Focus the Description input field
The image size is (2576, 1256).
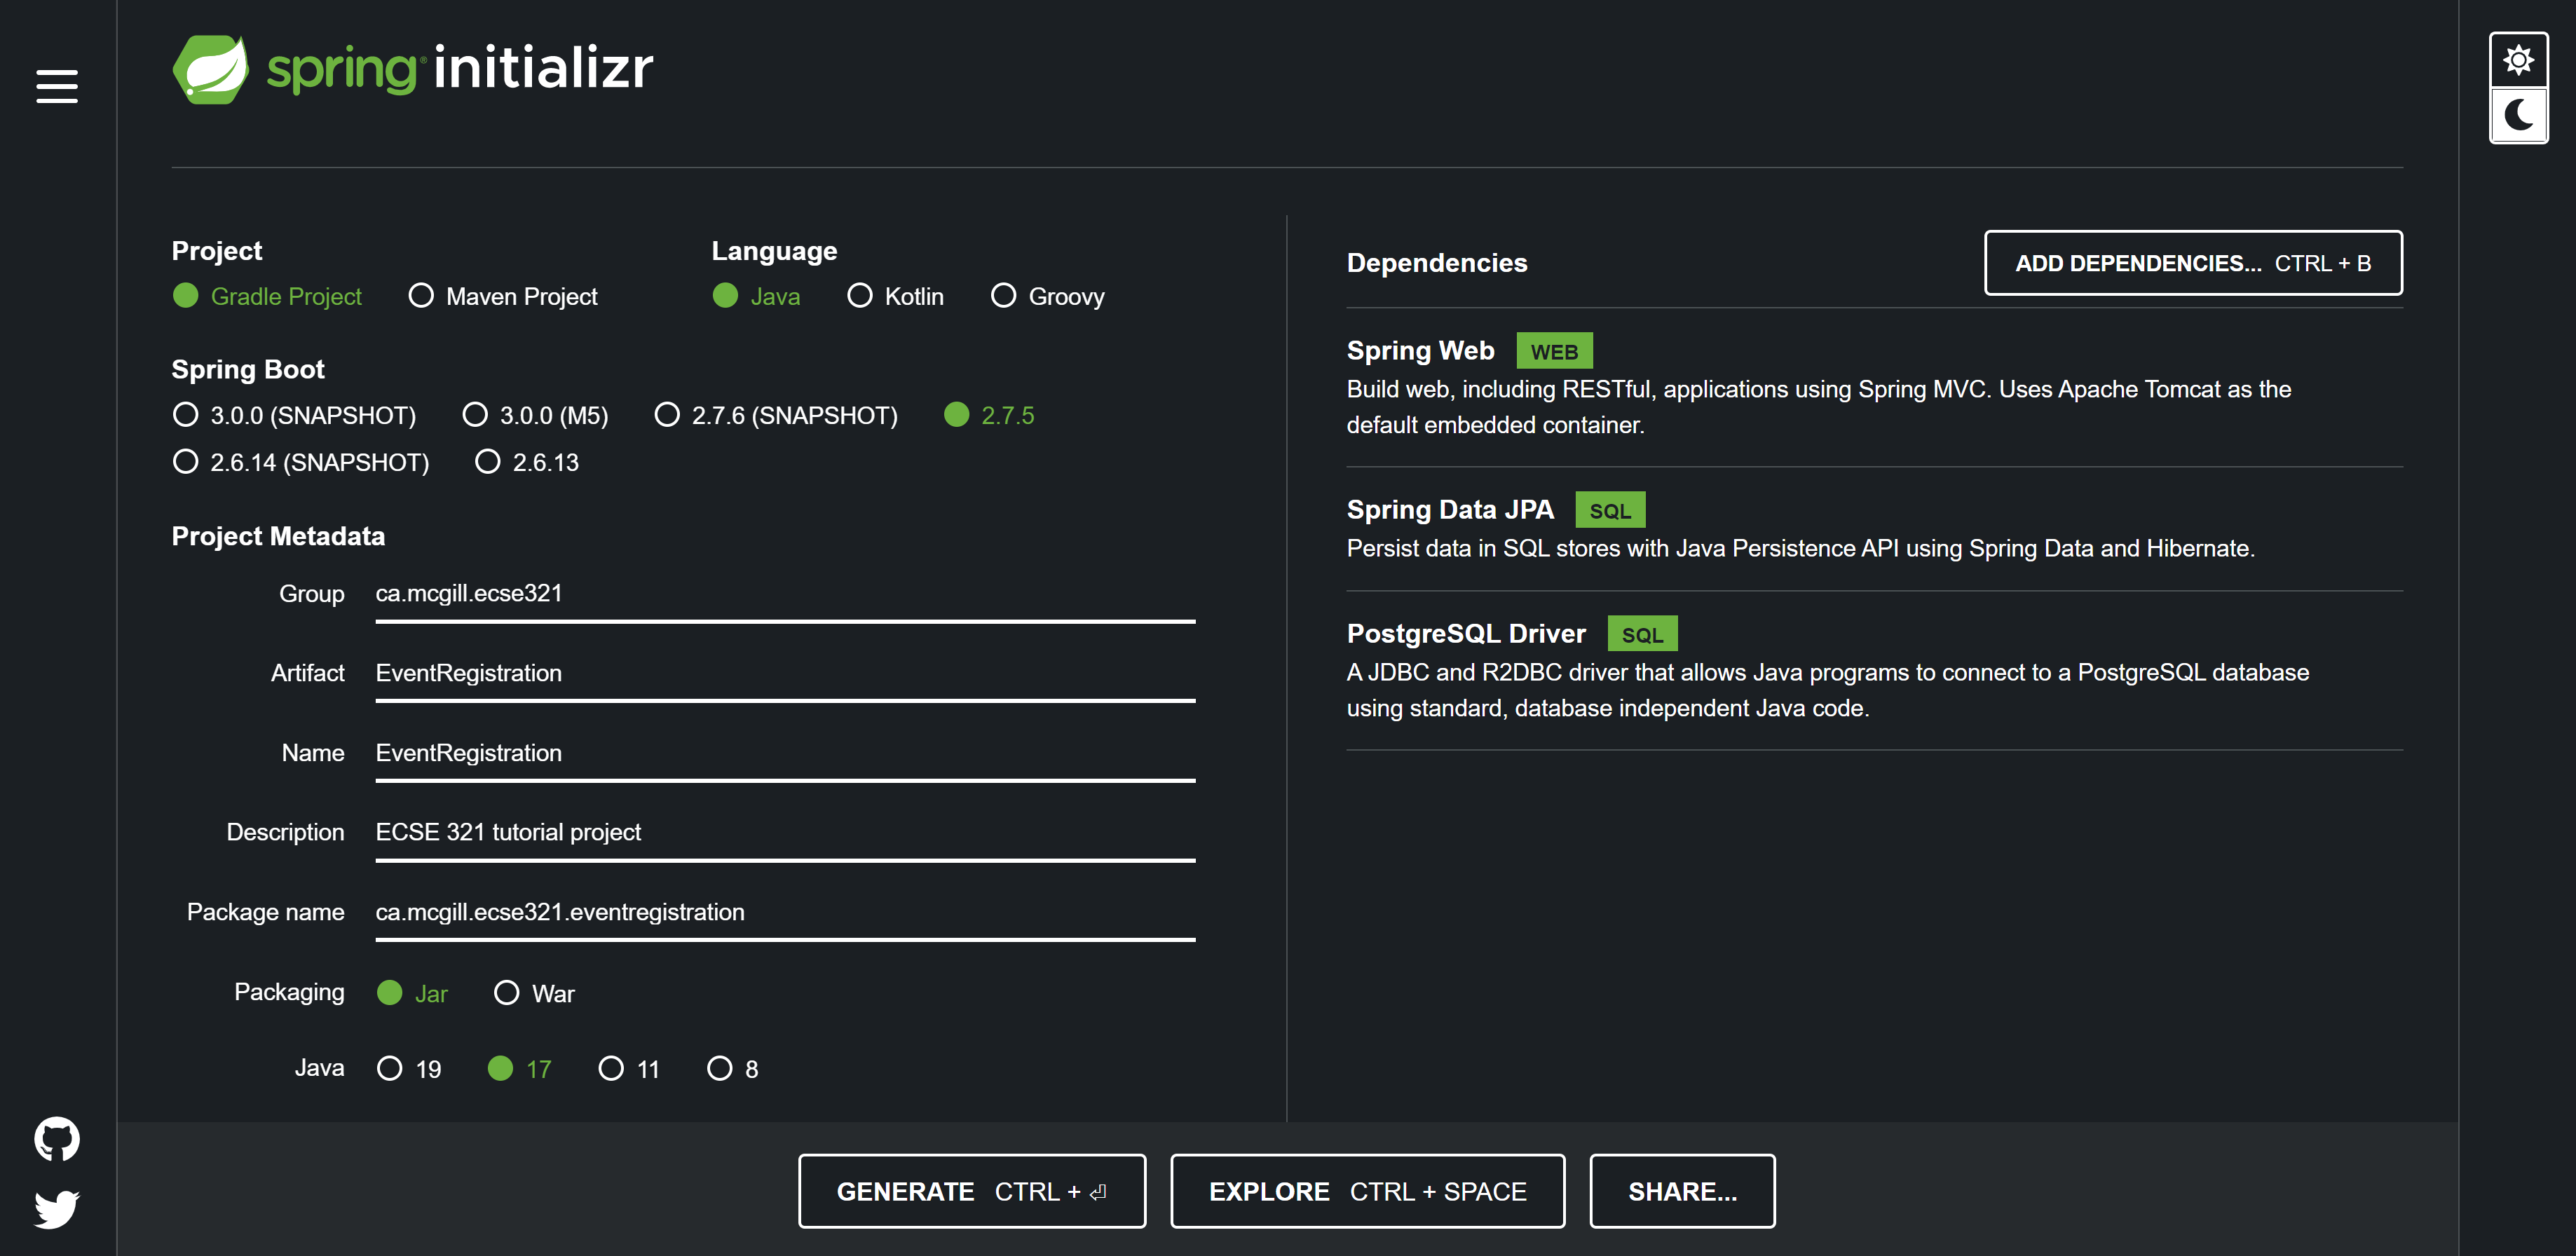pos(784,832)
